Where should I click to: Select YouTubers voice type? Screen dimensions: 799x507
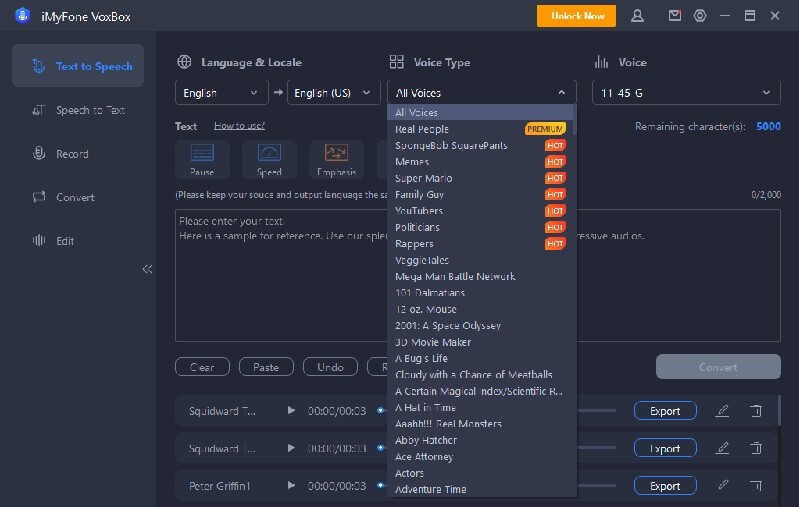coord(480,211)
